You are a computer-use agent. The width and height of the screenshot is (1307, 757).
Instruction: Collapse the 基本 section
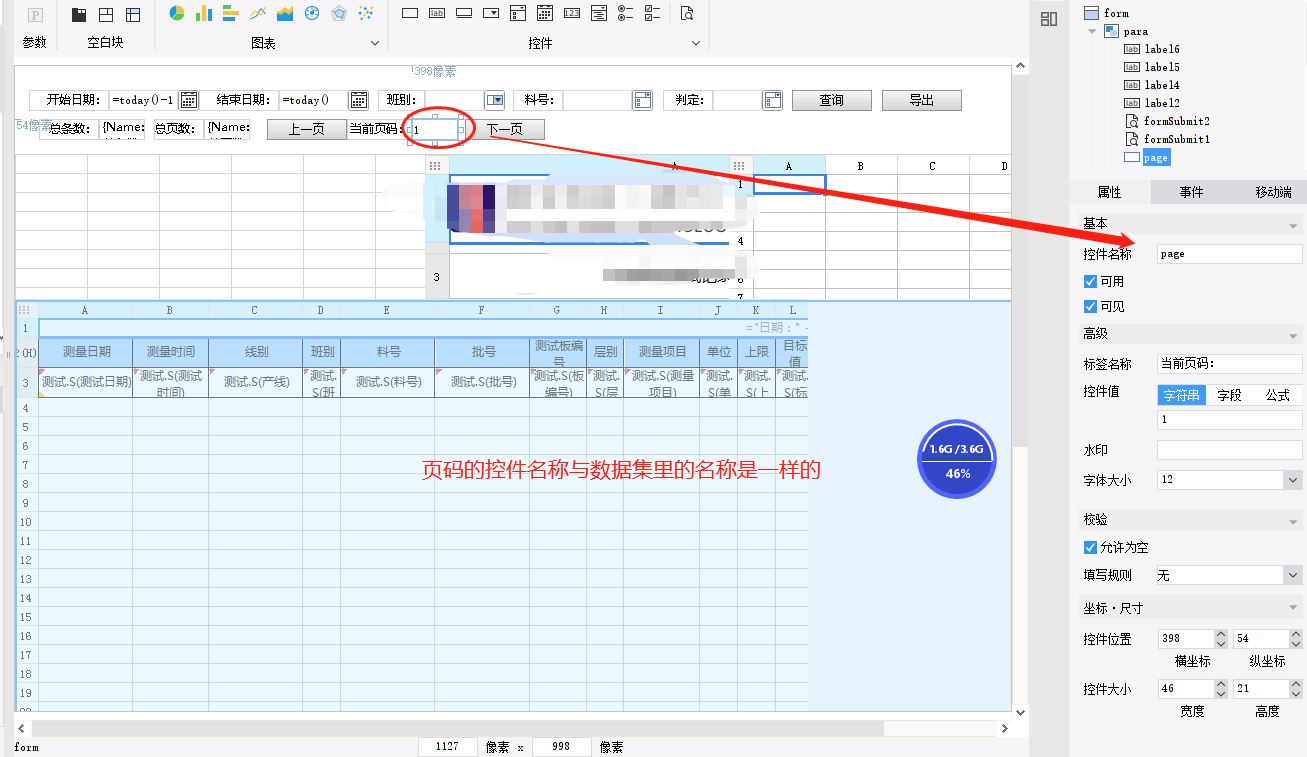click(x=1293, y=224)
